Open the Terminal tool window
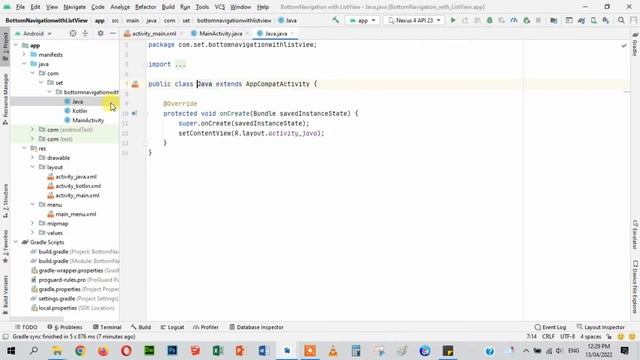The image size is (640, 360). [x=107, y=327]
